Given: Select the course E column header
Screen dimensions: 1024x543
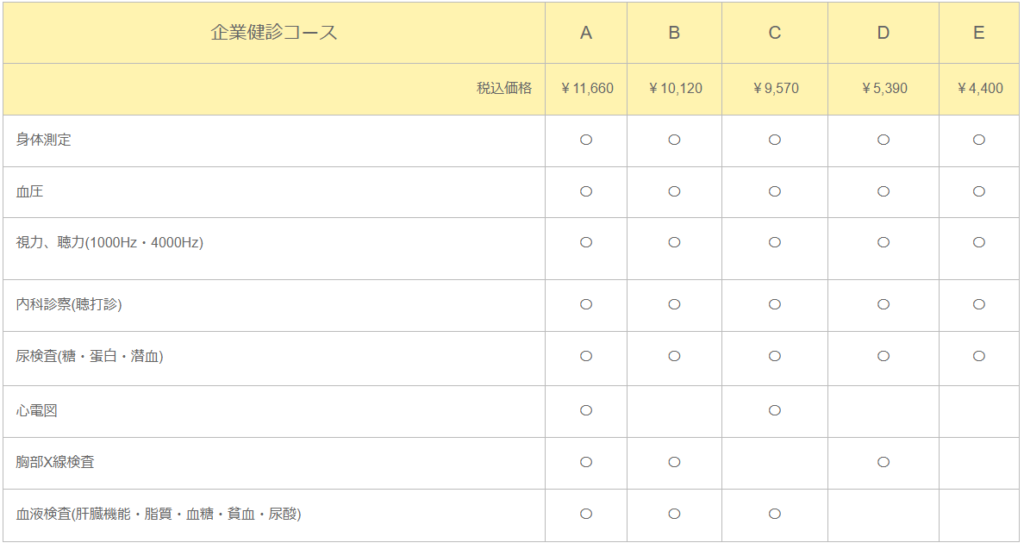Looking at the screenshot, I should (979, 33).
